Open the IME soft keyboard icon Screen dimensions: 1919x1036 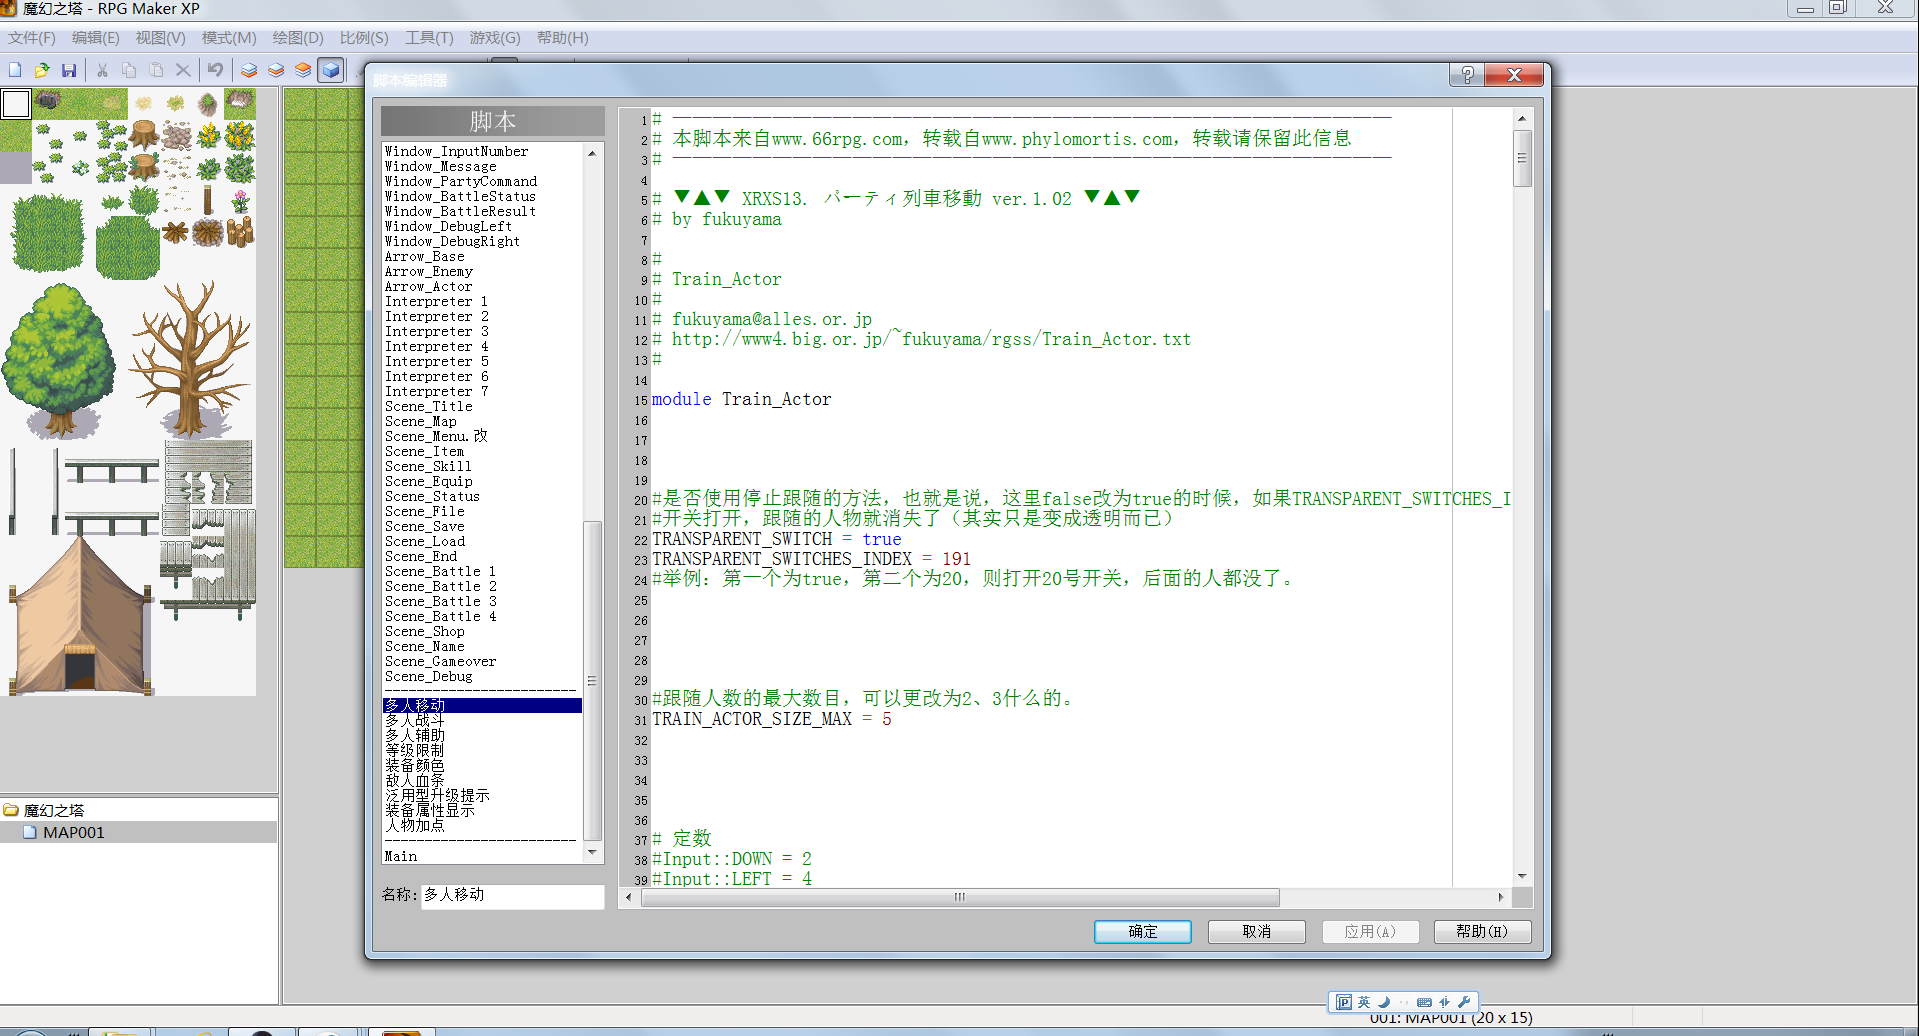tap(1424, 1002)
